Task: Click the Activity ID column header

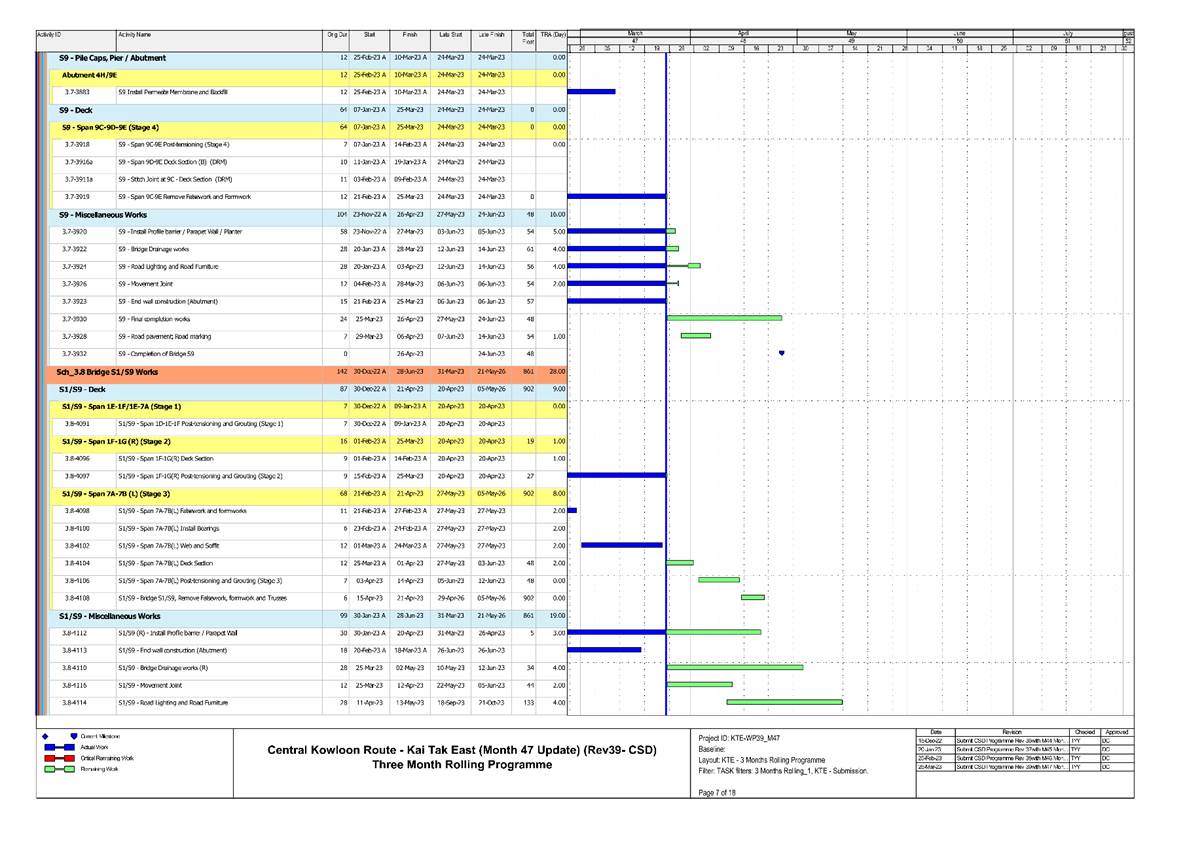Action: click(x=48, y=35)
